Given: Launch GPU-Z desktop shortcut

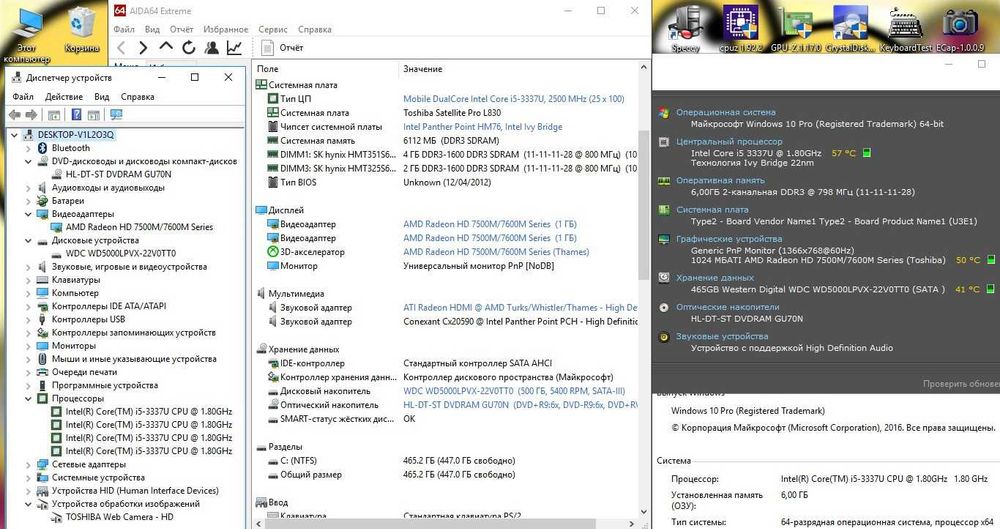Looking at the screenshot, I should point(797,28).
